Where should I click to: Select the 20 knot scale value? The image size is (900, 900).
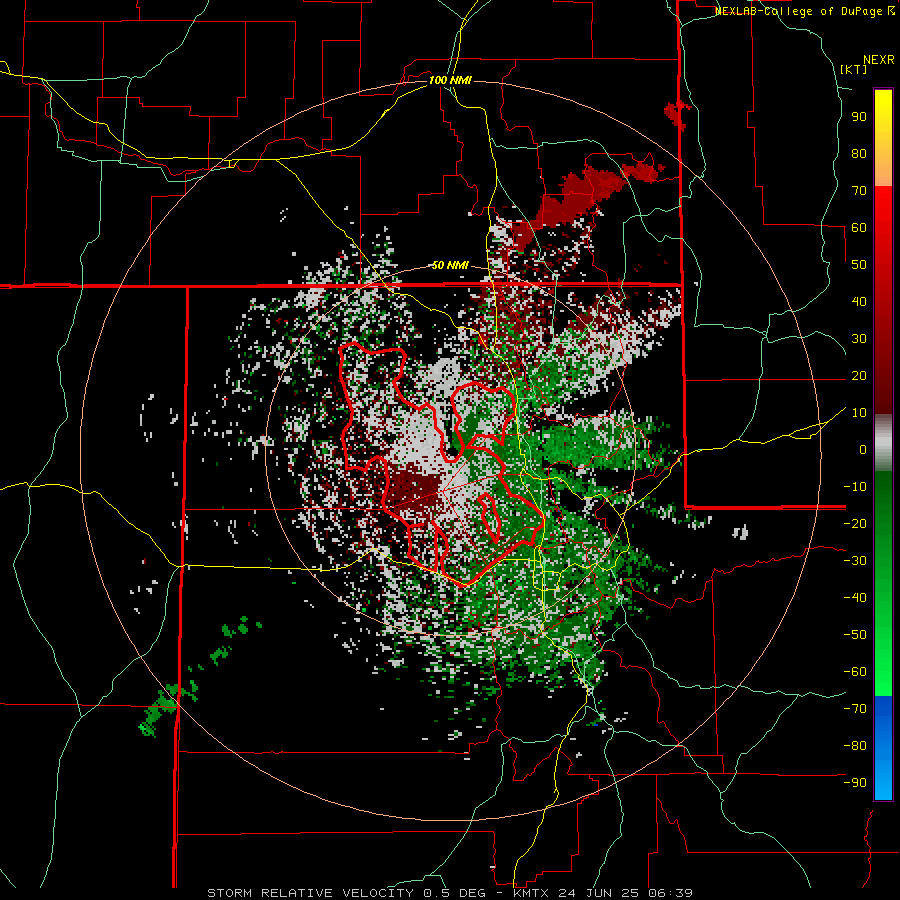pos(859,376)
